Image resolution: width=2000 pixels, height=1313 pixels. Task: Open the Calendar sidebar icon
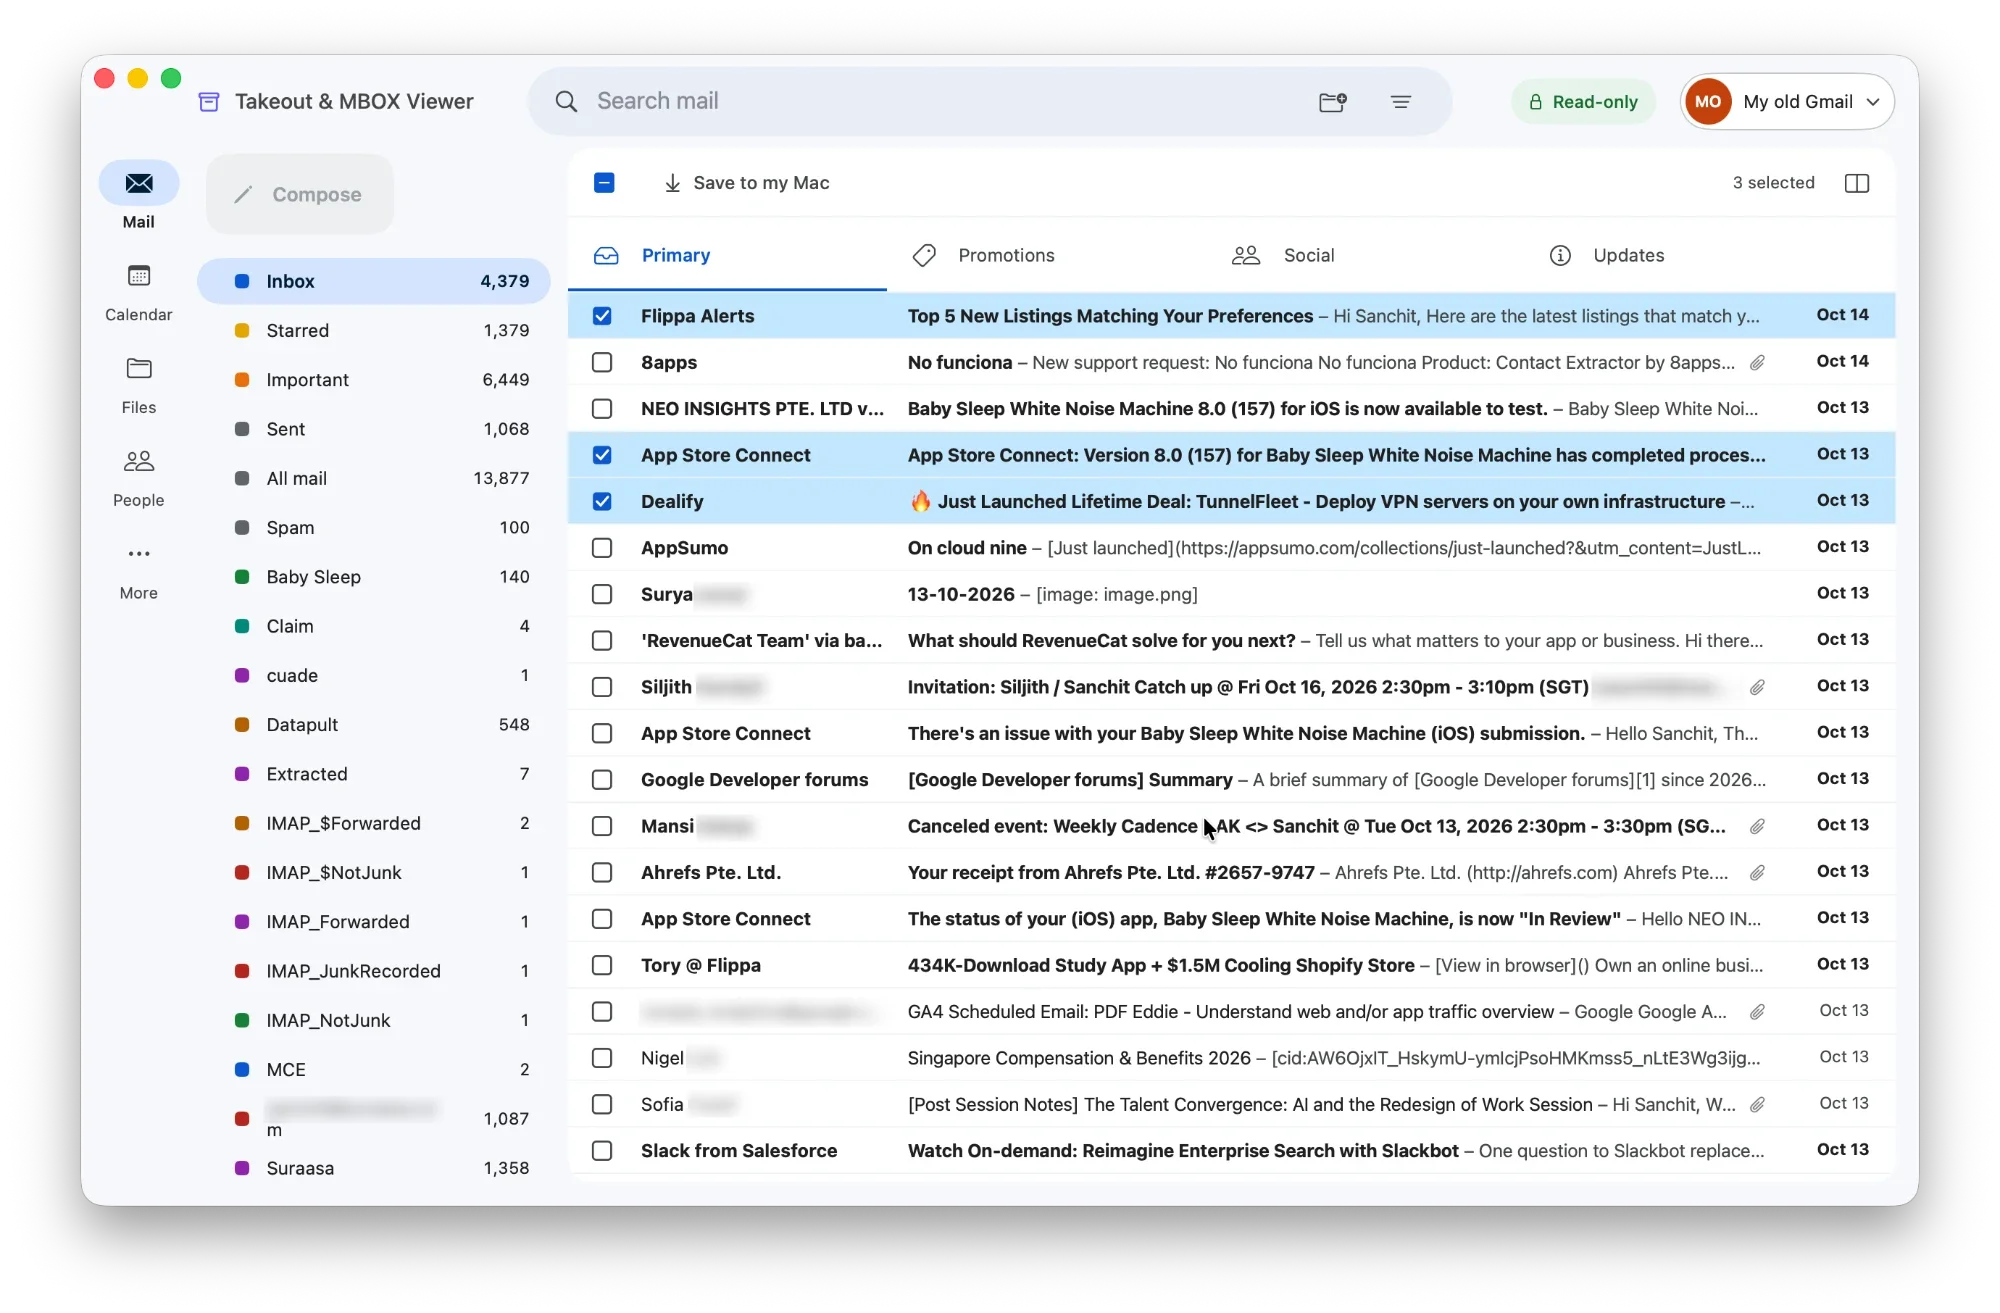coord(139,276)
